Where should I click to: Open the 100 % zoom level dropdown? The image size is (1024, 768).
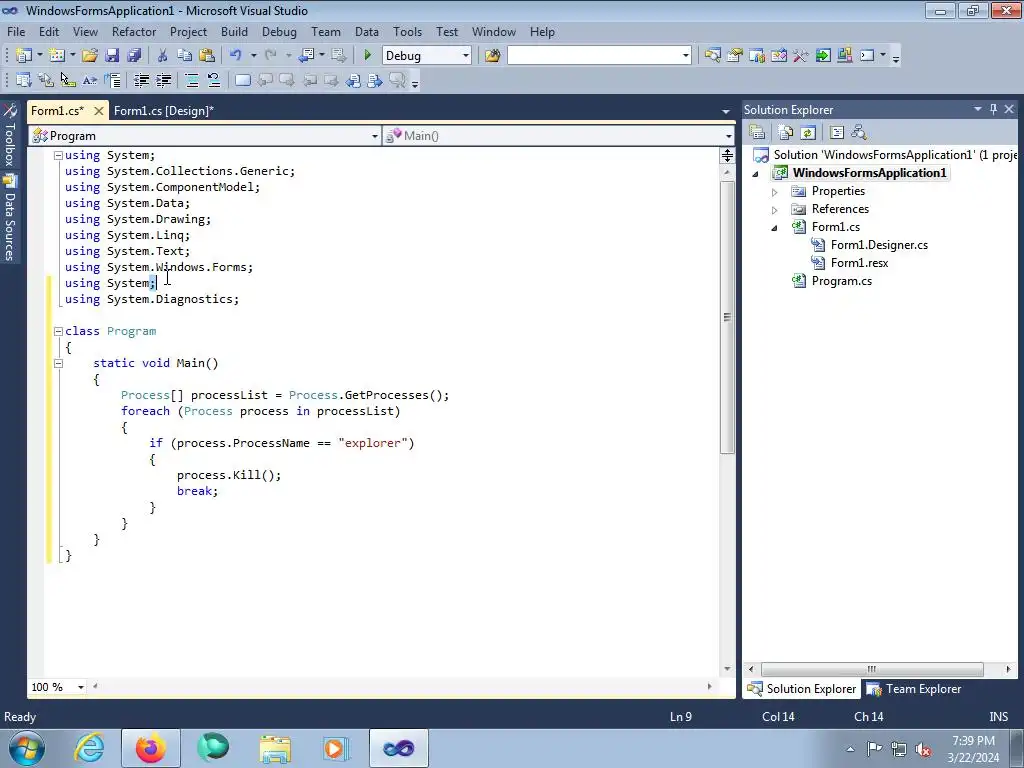pos(81,687)
